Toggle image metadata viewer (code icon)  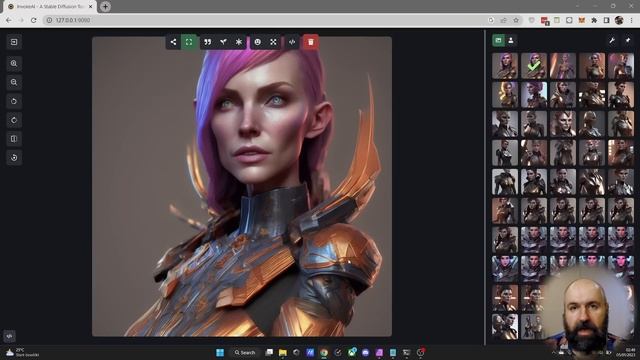coord(292,42)
